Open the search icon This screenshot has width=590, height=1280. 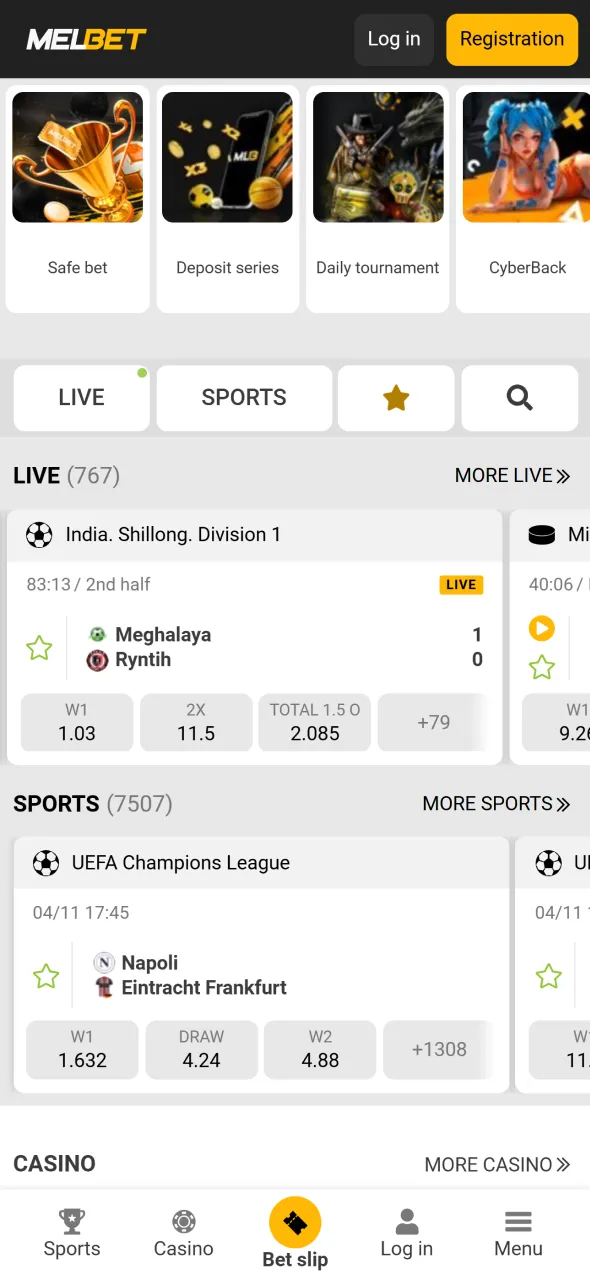point(519,397)
